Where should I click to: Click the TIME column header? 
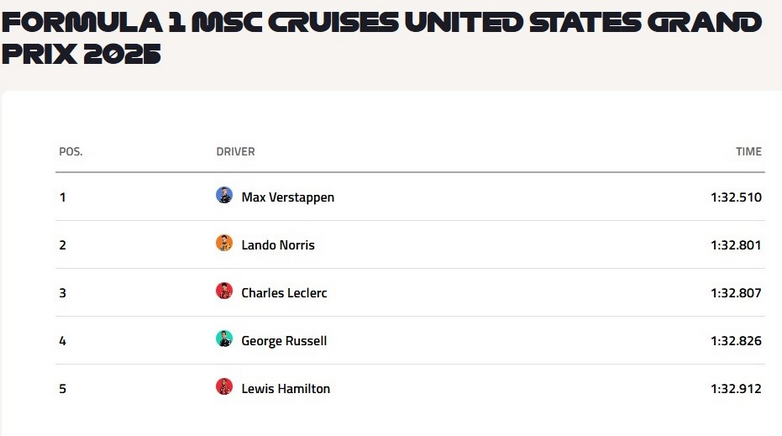point(748,152)
